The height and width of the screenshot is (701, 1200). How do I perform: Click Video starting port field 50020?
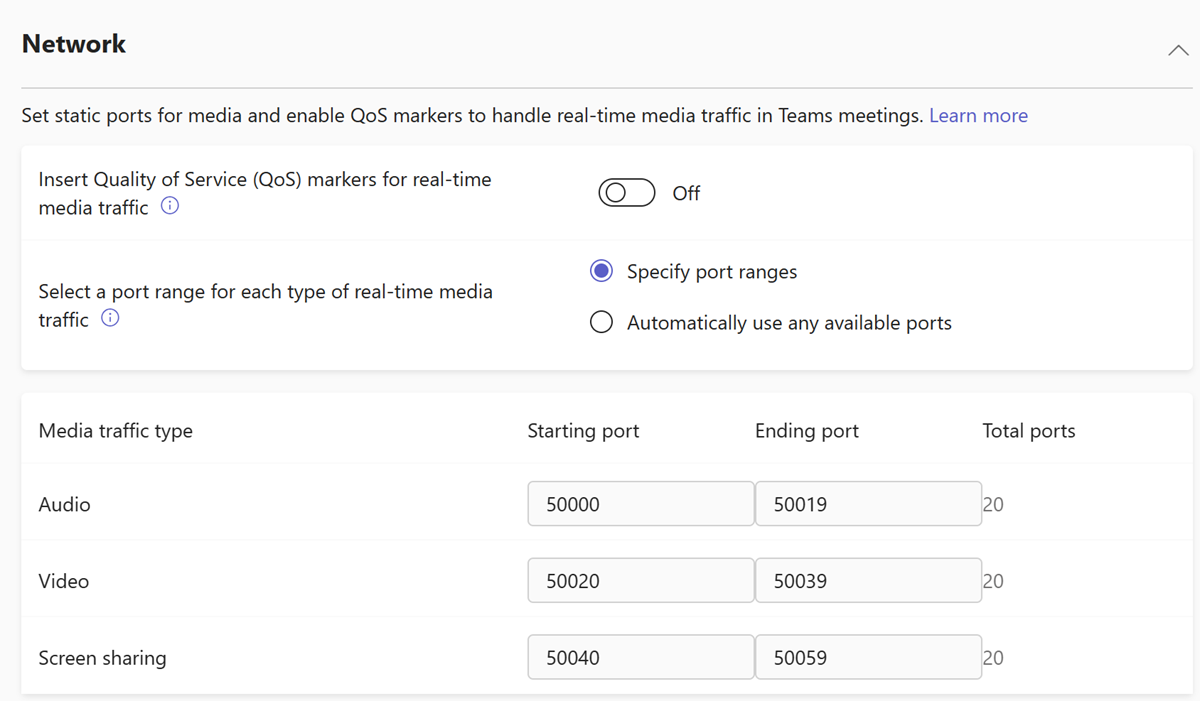(x=641, y=581)
